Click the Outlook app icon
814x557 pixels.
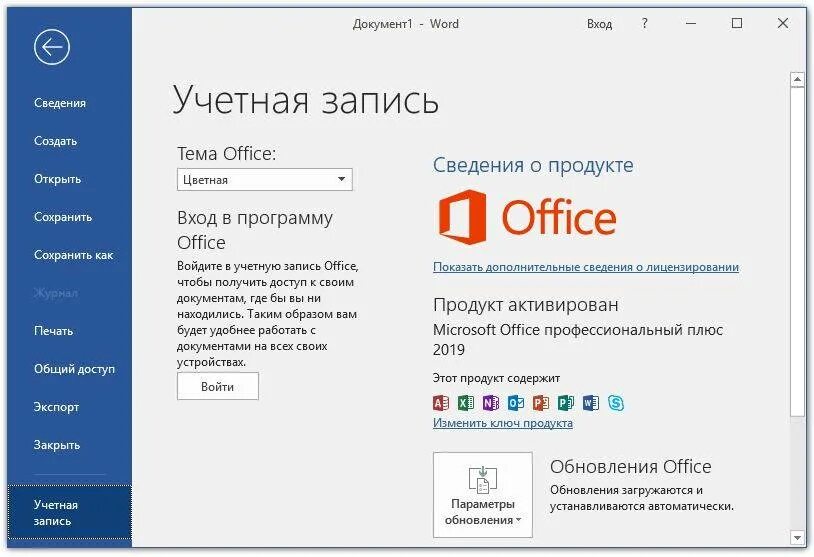(515, 403)
